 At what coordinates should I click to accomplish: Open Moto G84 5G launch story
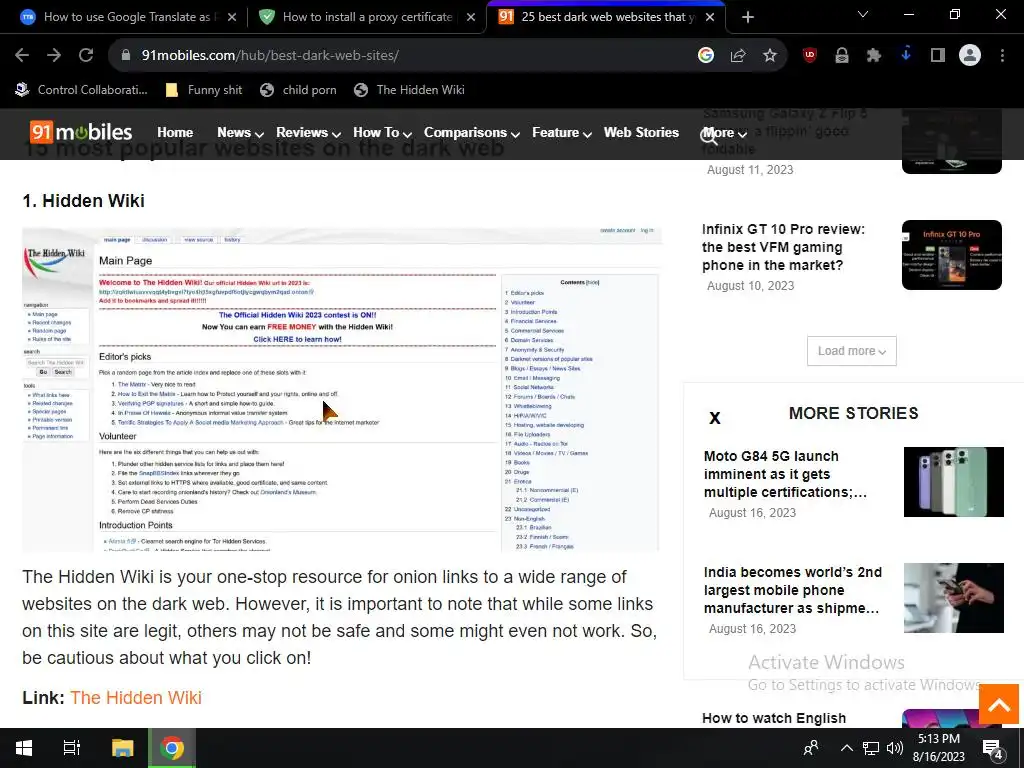785,474
